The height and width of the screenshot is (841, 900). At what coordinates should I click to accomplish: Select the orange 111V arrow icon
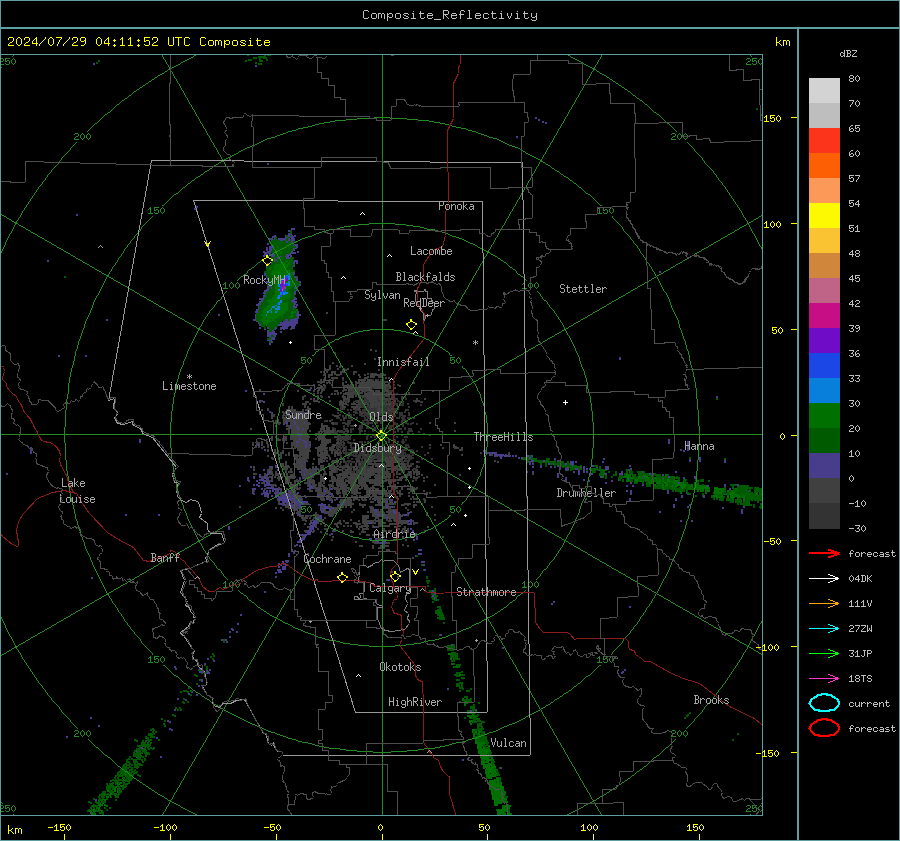824,603
